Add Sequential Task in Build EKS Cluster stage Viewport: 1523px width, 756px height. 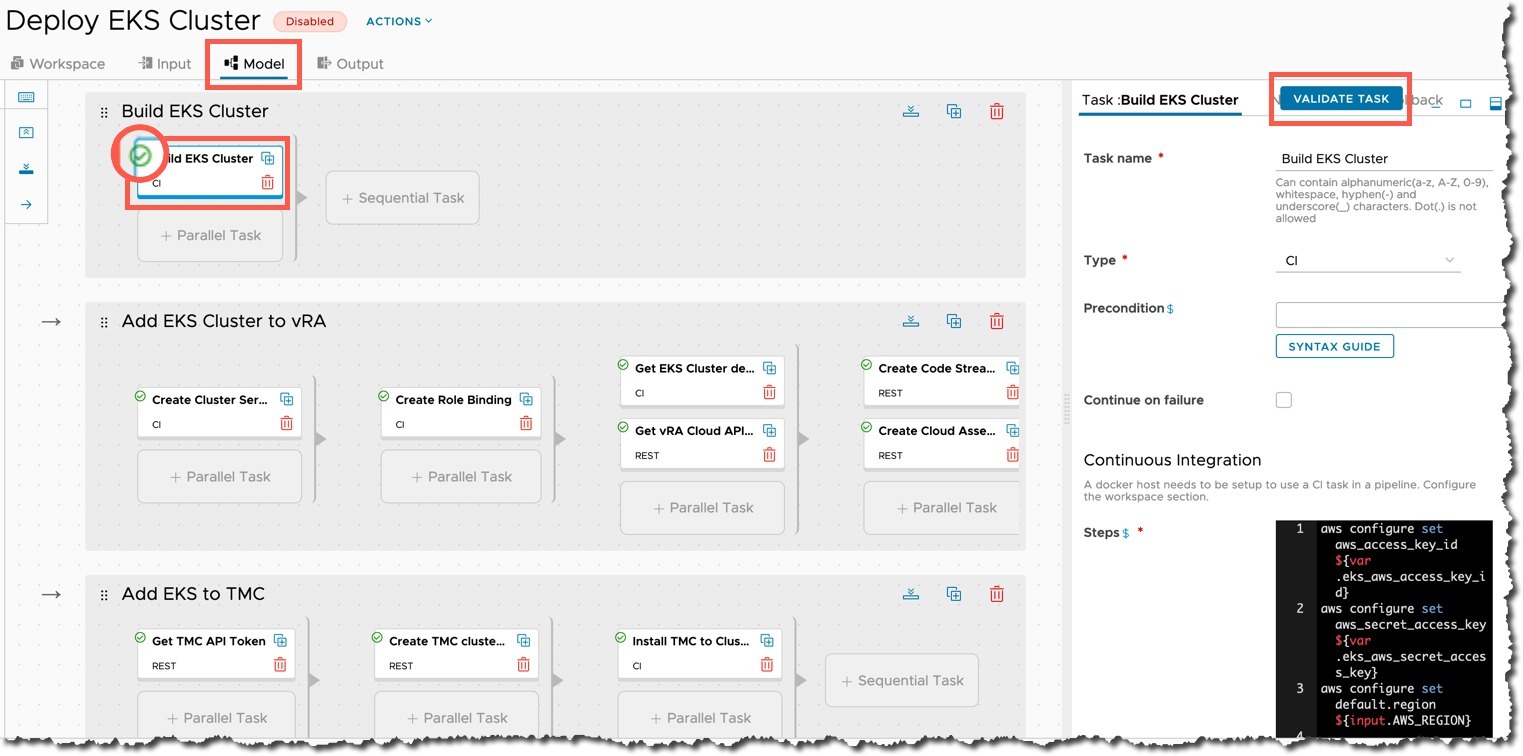402,198
